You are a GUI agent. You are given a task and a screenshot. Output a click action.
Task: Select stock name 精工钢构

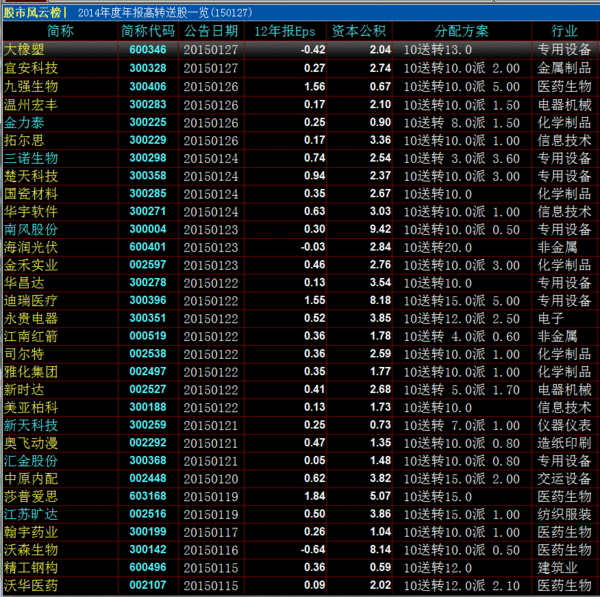click(x=31, y=568)
